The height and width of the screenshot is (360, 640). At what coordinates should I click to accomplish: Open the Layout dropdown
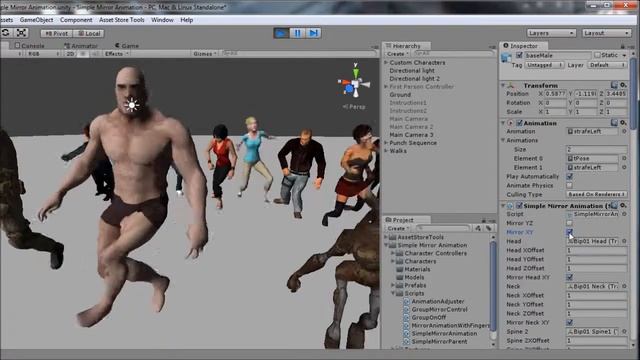[607, 33]
